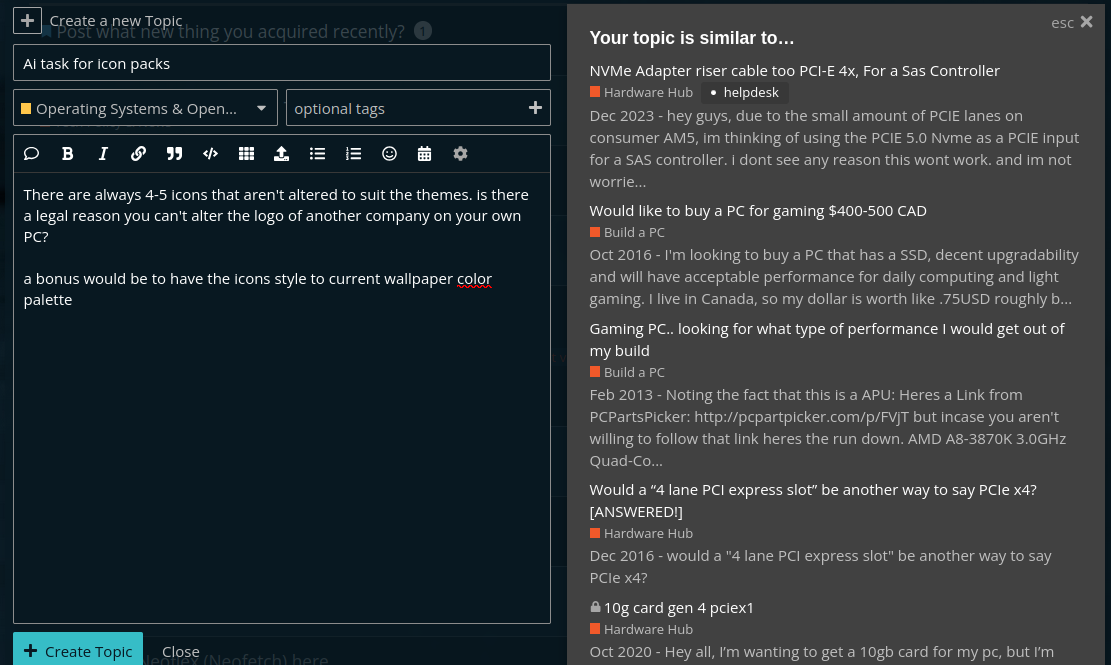The height and width of the screenshot is (665, 1111).
Task: Open the emoji picker
Action: pyautogui.click(x=389, y=153)
